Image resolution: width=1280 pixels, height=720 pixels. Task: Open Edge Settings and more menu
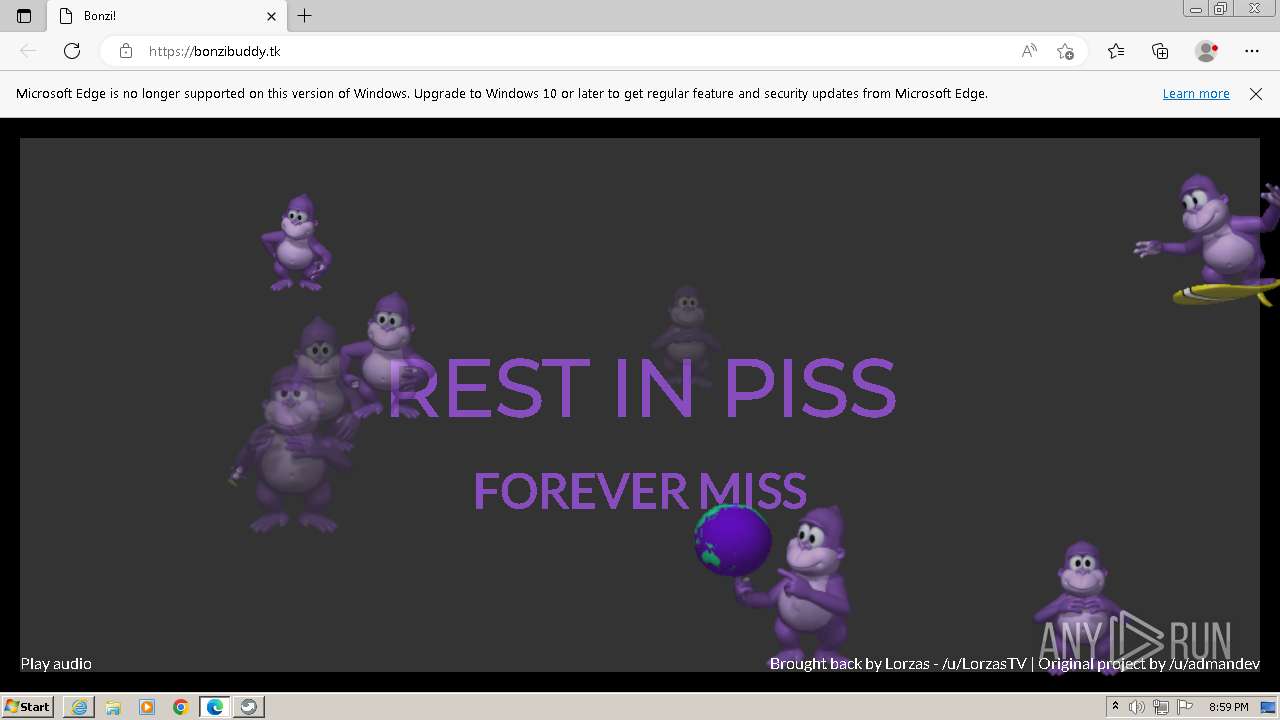pos(1252,51)
